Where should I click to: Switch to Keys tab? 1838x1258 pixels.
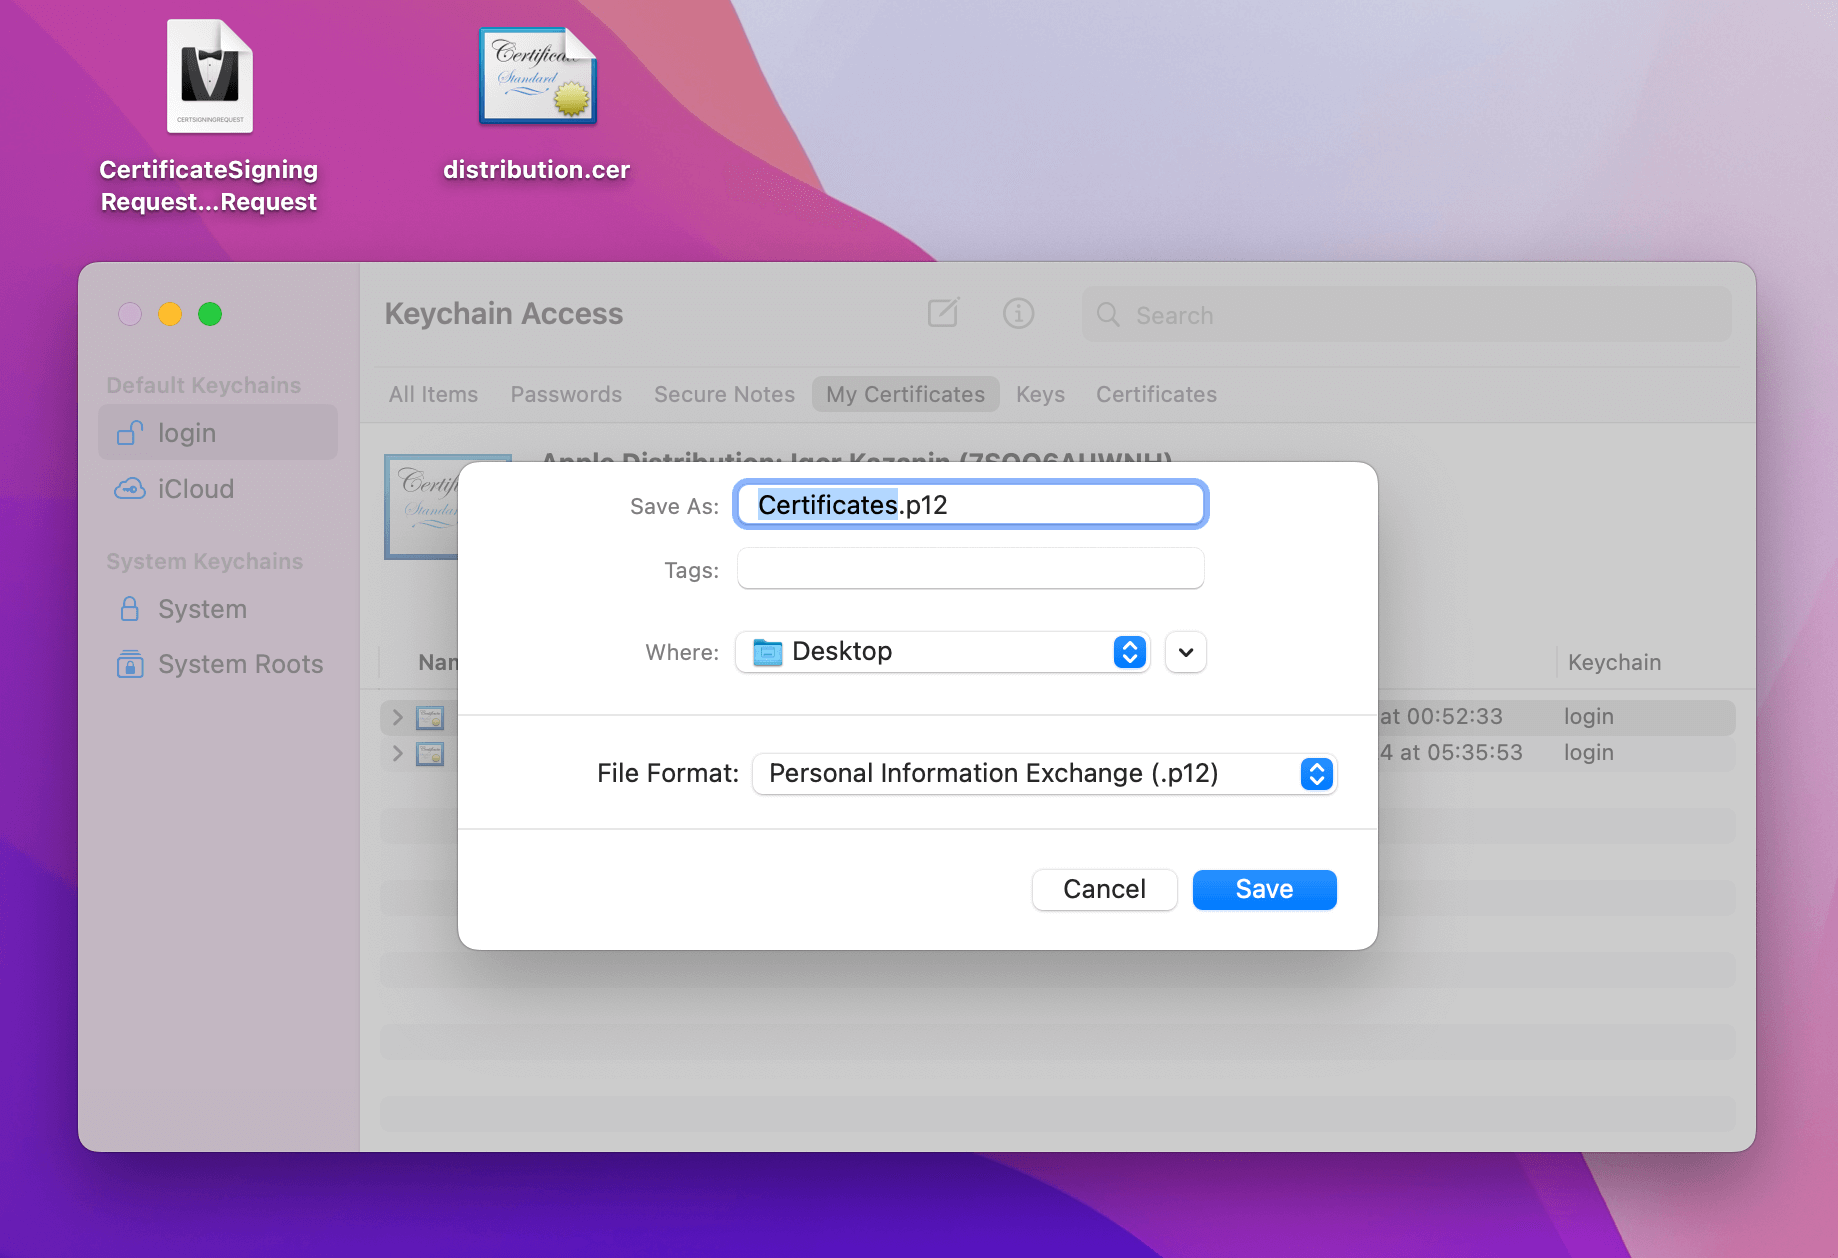[1040, 394]
